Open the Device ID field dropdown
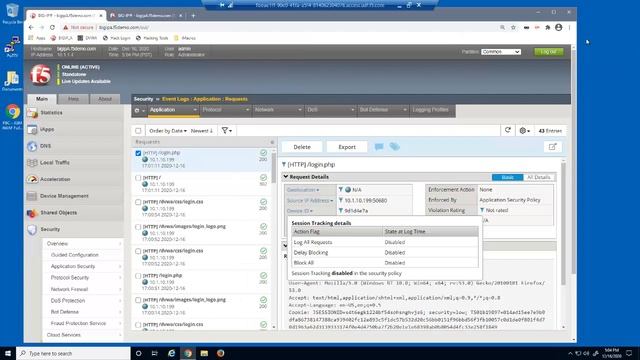The width and height of the screenshot is (640, 360). 300,211
